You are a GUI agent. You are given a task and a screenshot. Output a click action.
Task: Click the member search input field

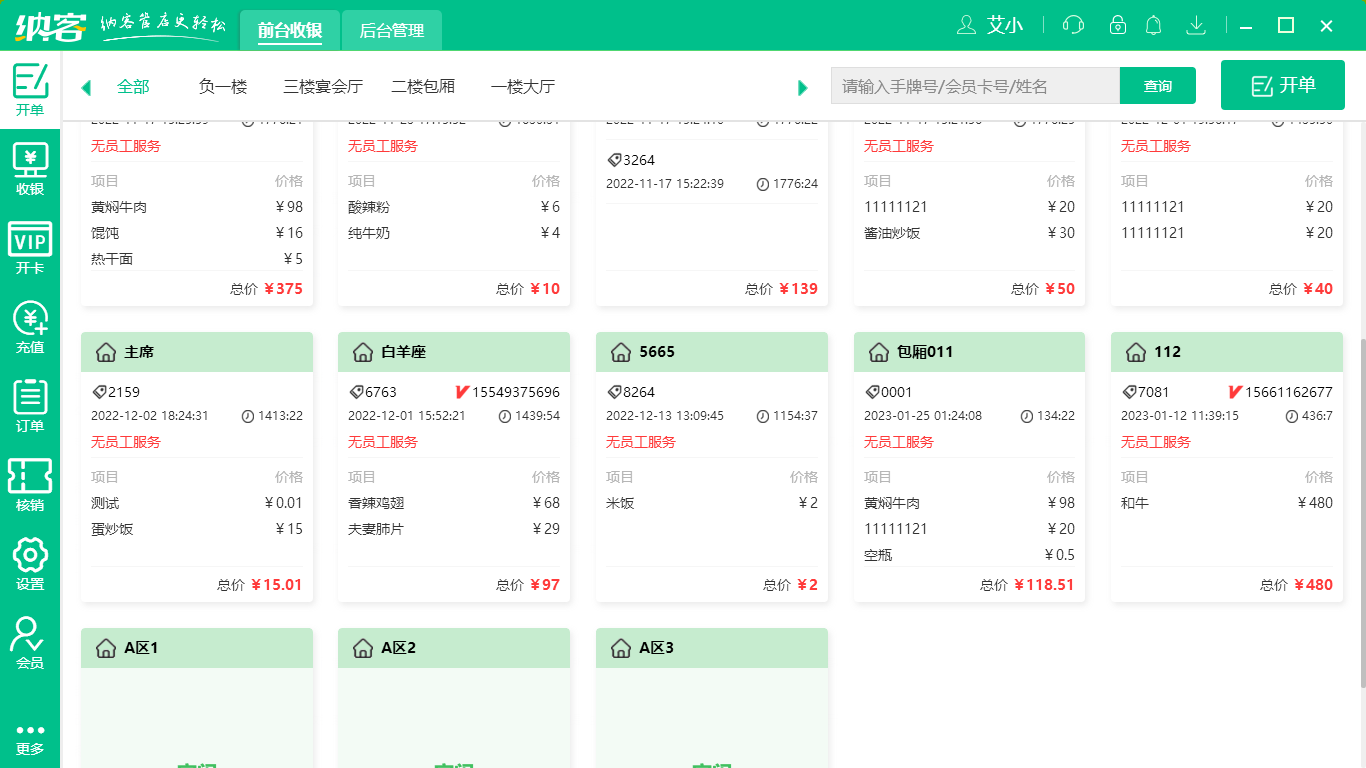975,86
